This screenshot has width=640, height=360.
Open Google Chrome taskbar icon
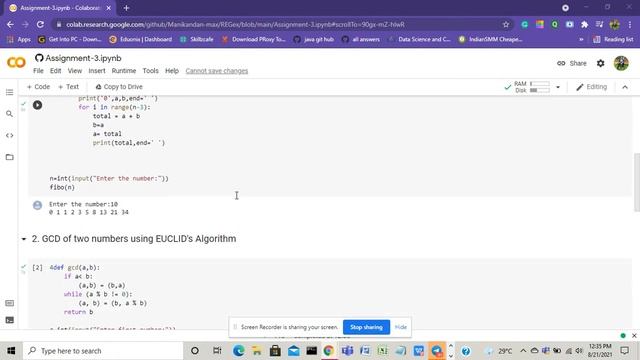[329, 351]
